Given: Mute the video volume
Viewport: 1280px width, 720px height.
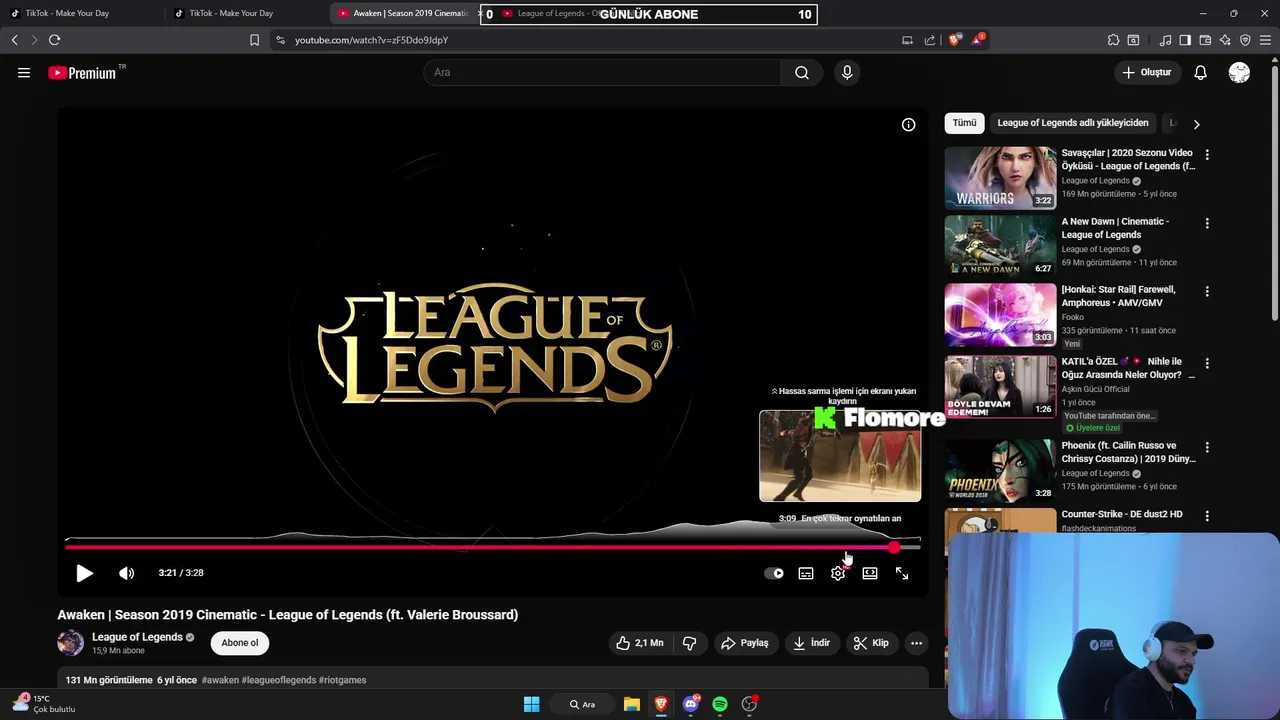Looking at the screenshot, I should pos(126,573).
